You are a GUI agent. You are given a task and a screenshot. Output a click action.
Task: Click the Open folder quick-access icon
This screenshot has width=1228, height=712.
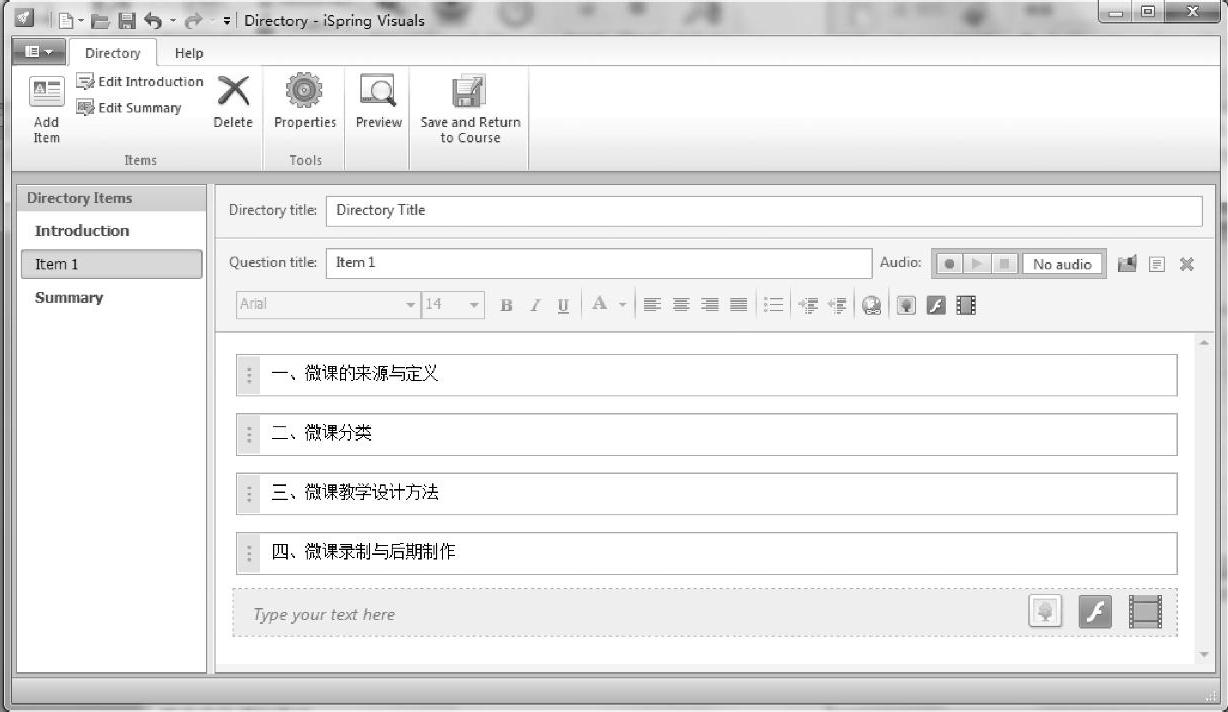coord(100,20)
